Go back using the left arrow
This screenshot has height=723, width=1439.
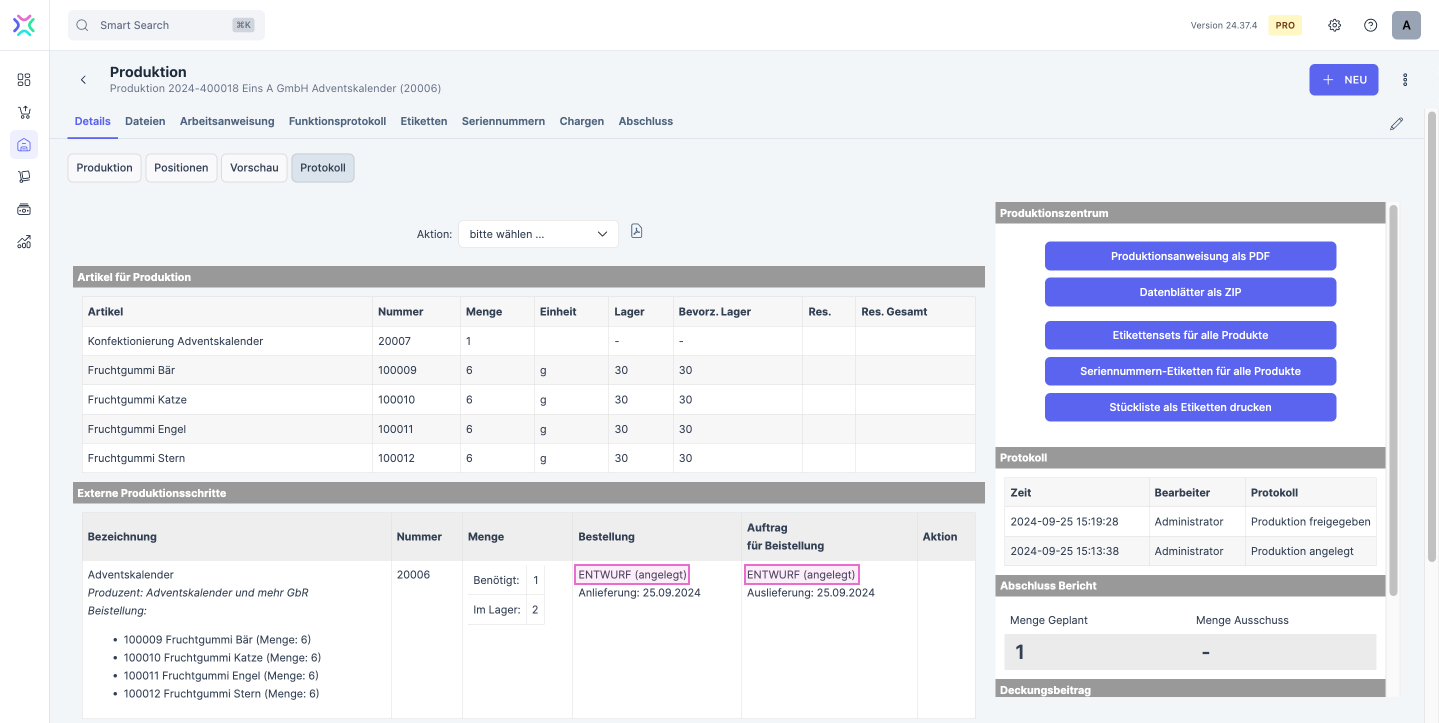[x=83, y=80]
